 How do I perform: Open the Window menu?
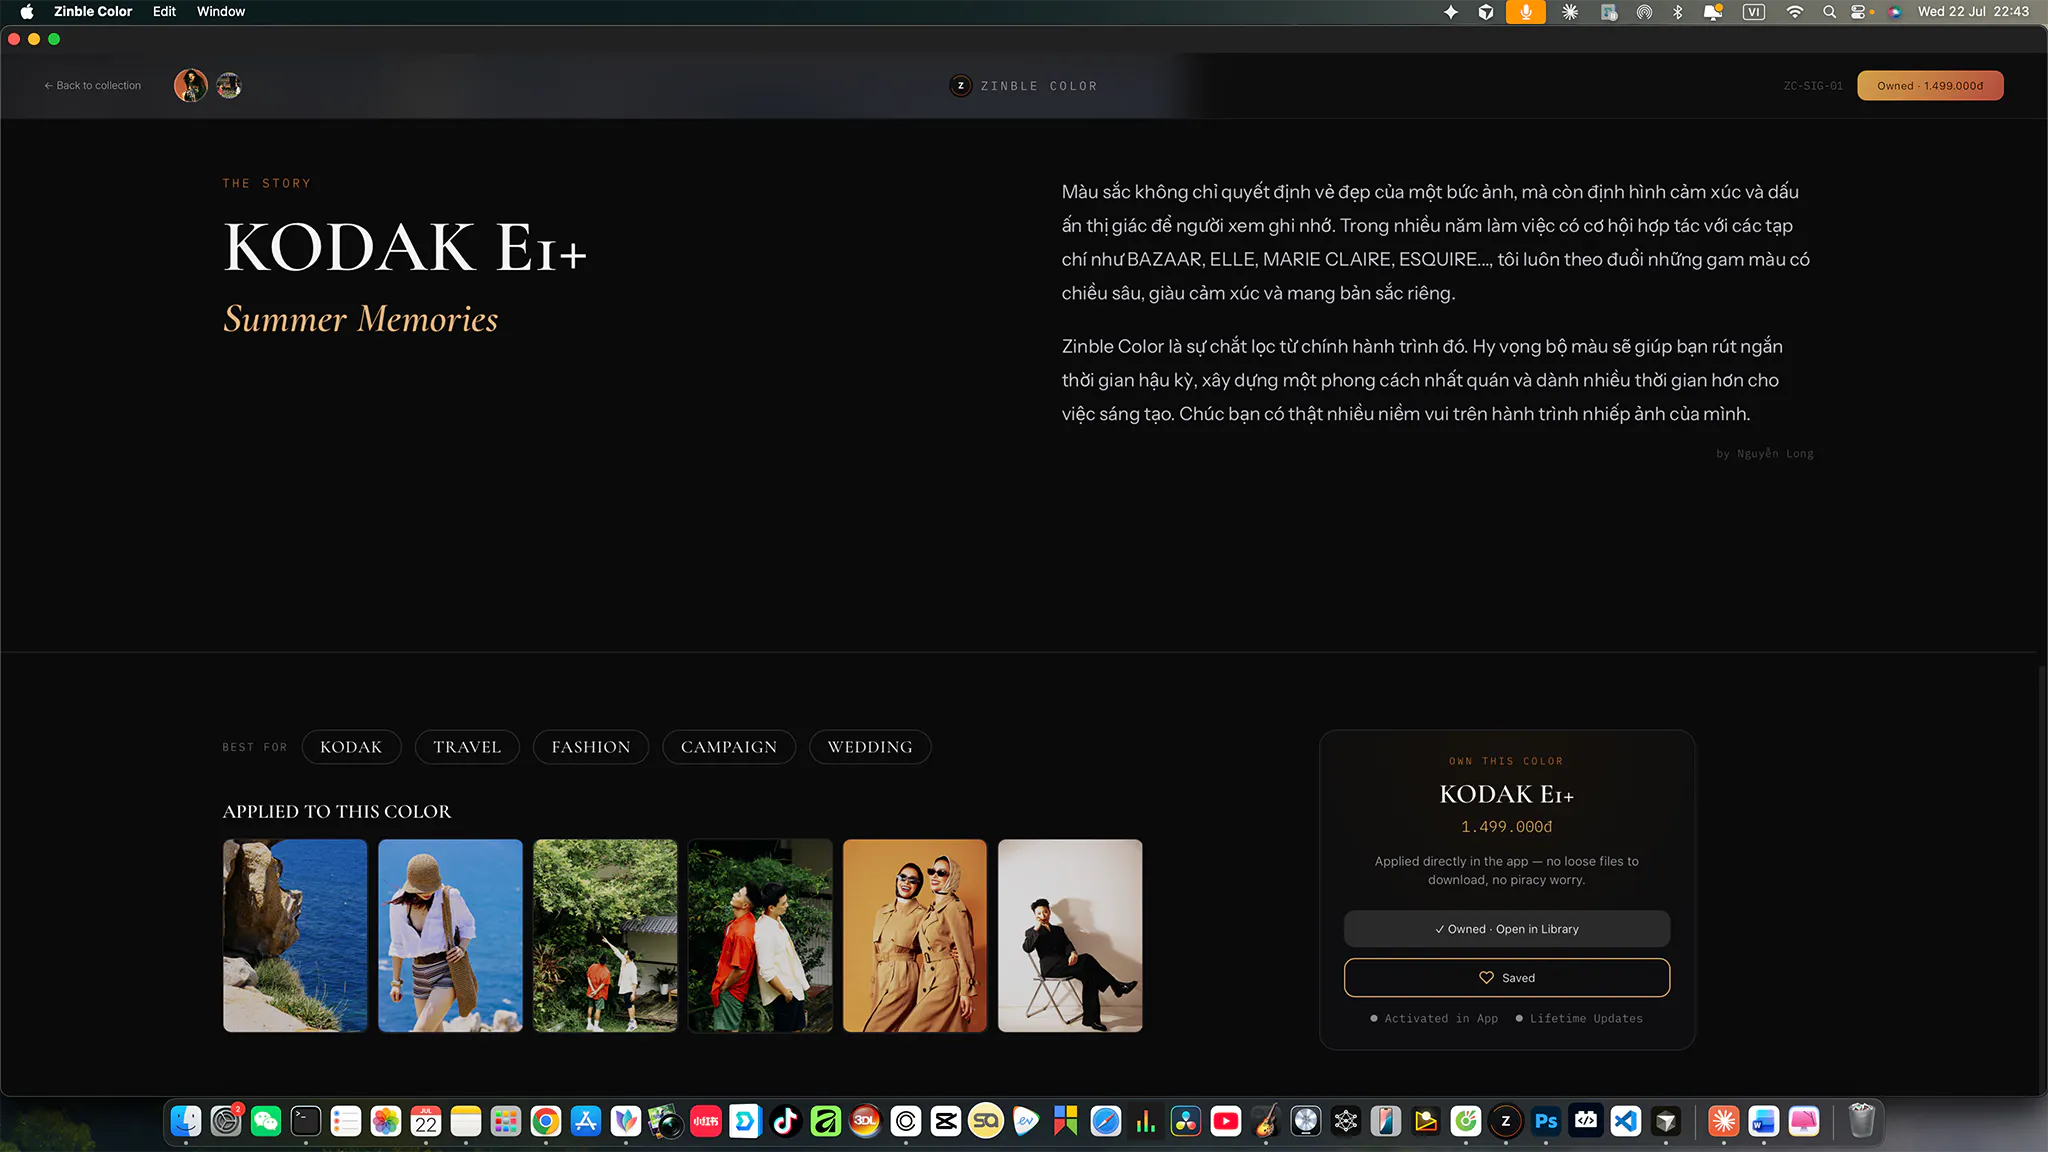tap(221, 12)
